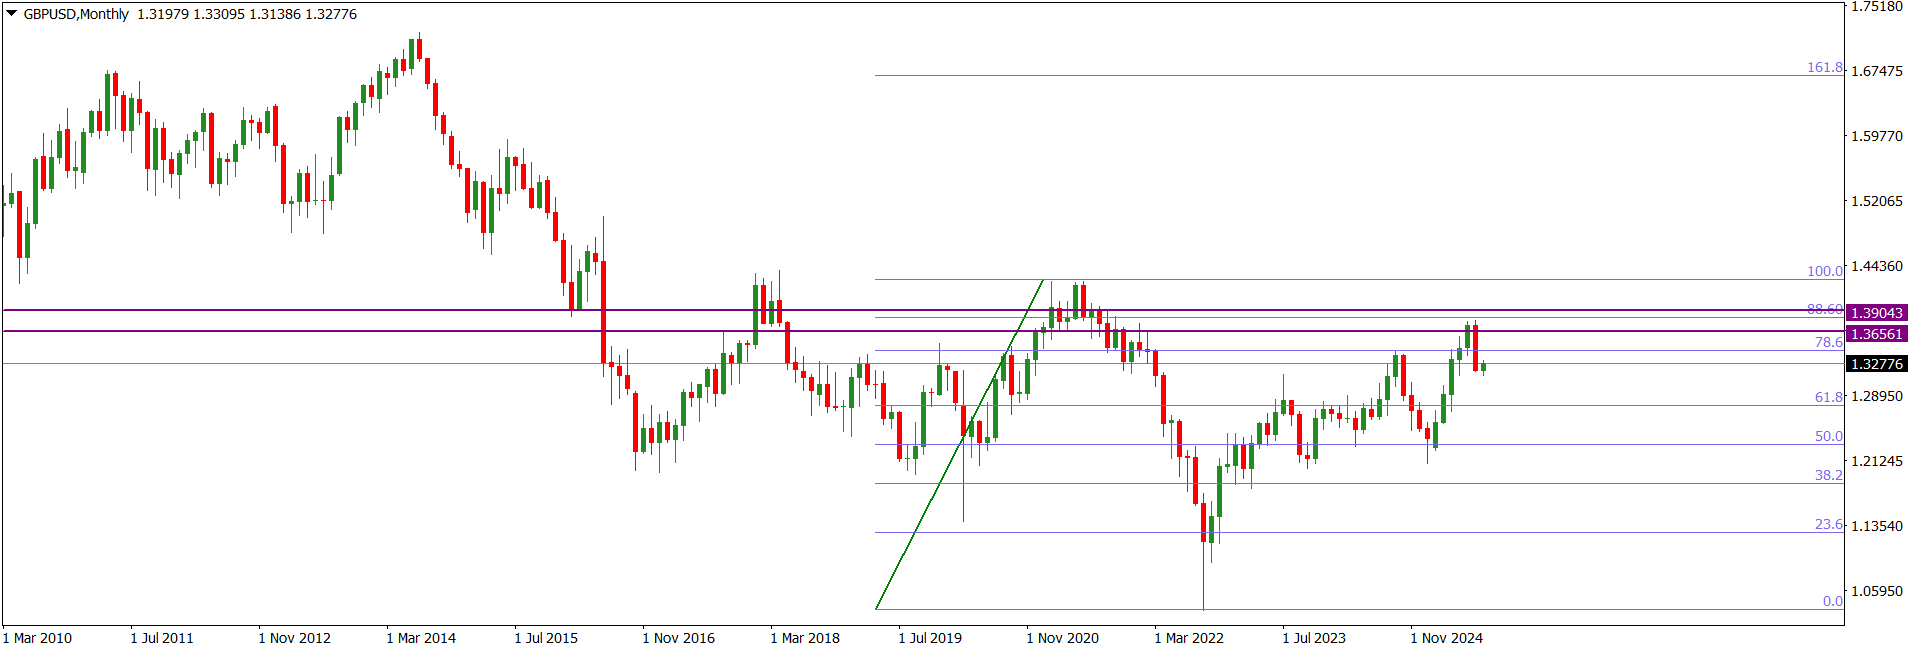The height and width of the screenshot is (652, 1916).
Task: Click the 1.13540 price axis label
Action: [x=1877, y=526]
